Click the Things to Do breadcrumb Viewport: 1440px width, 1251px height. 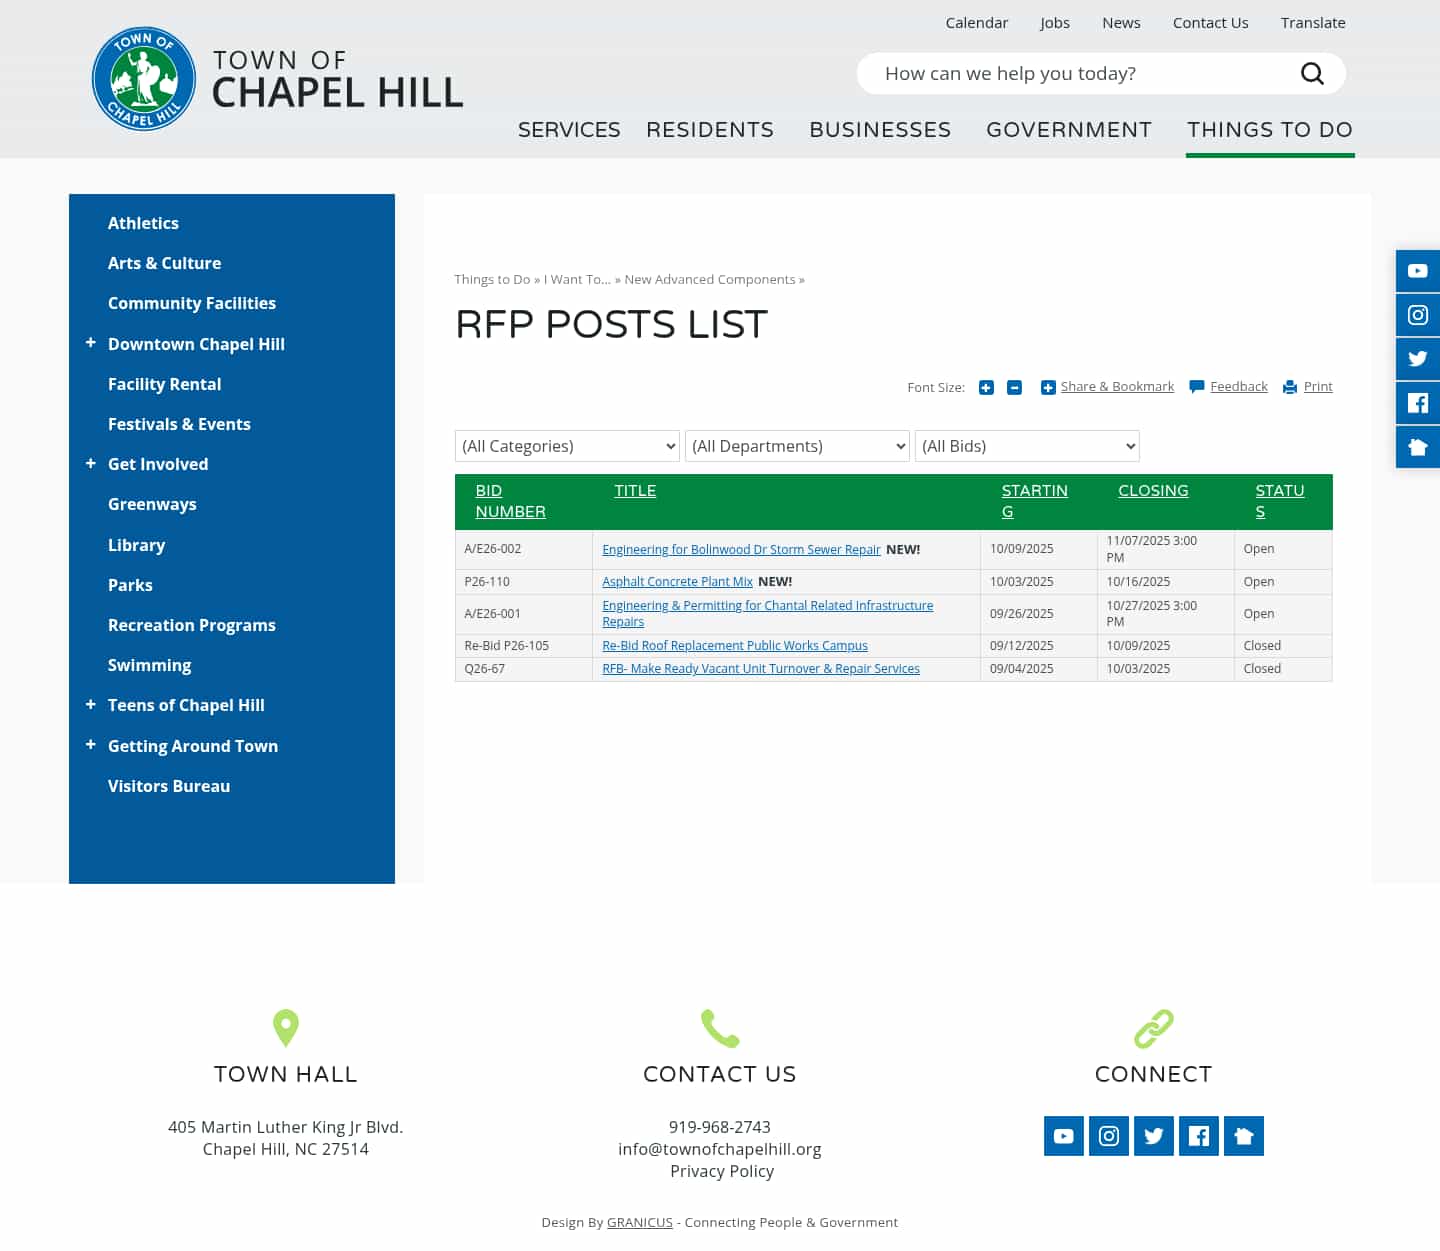click(492, 280)
